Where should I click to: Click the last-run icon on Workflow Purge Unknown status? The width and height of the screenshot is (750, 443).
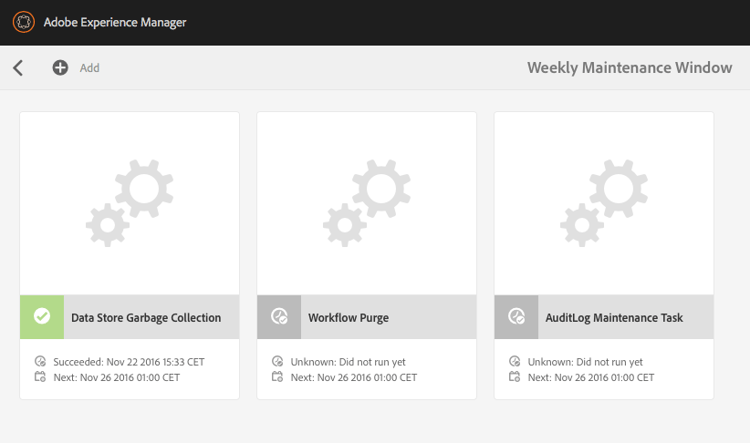click(277, 361)
